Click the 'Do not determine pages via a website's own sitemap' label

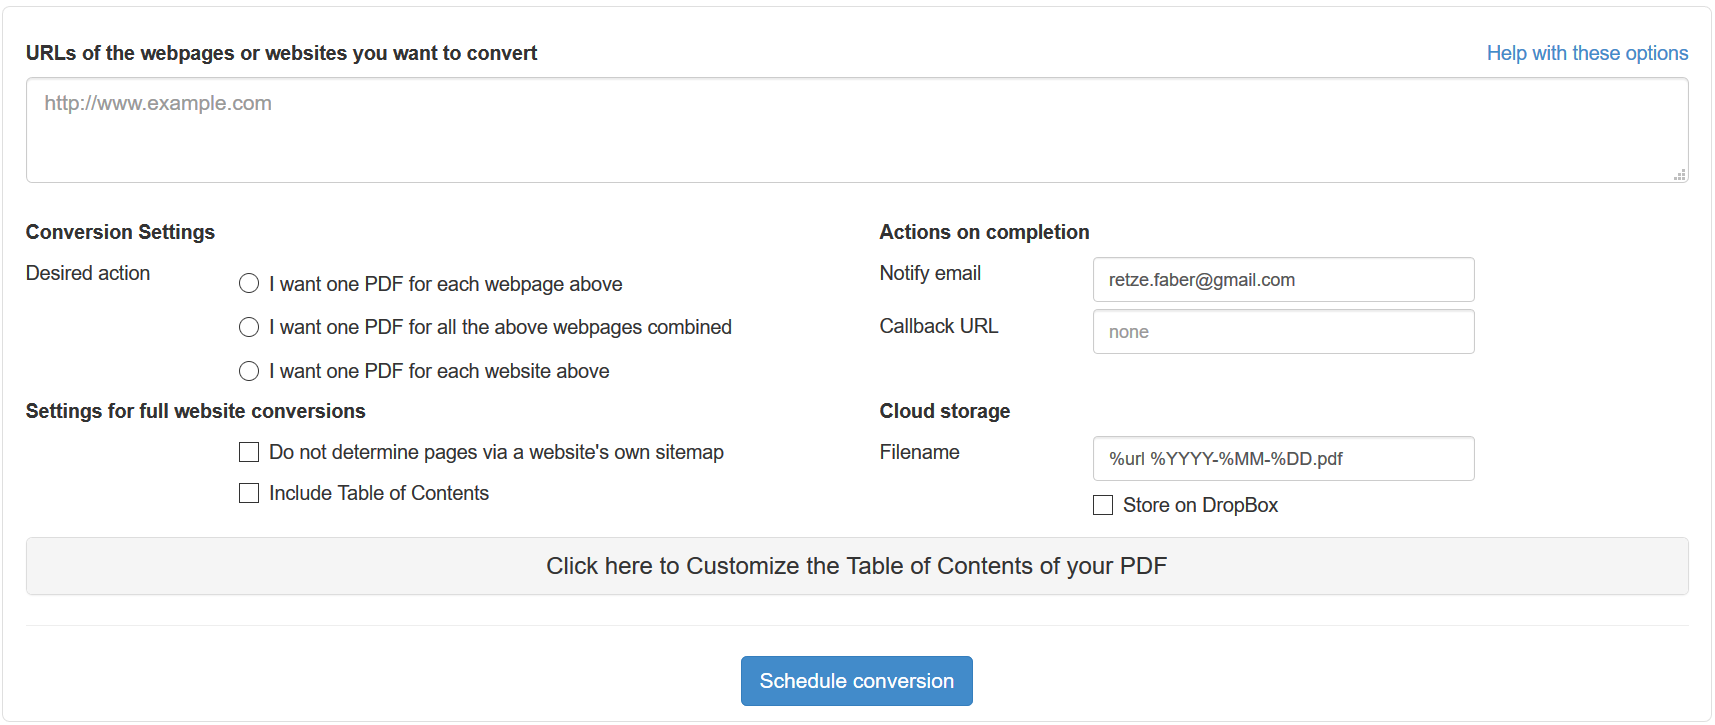click(496, 452)
